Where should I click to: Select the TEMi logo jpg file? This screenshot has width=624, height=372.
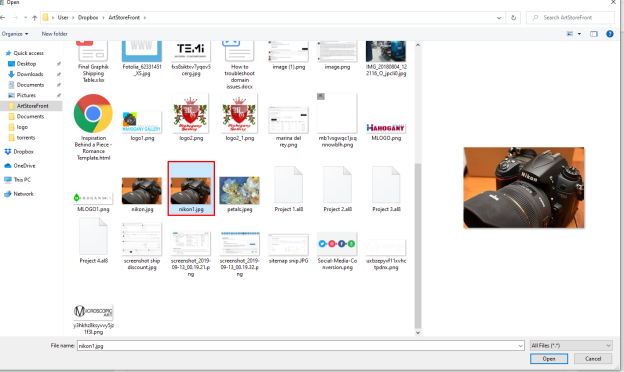click(191, 58)
